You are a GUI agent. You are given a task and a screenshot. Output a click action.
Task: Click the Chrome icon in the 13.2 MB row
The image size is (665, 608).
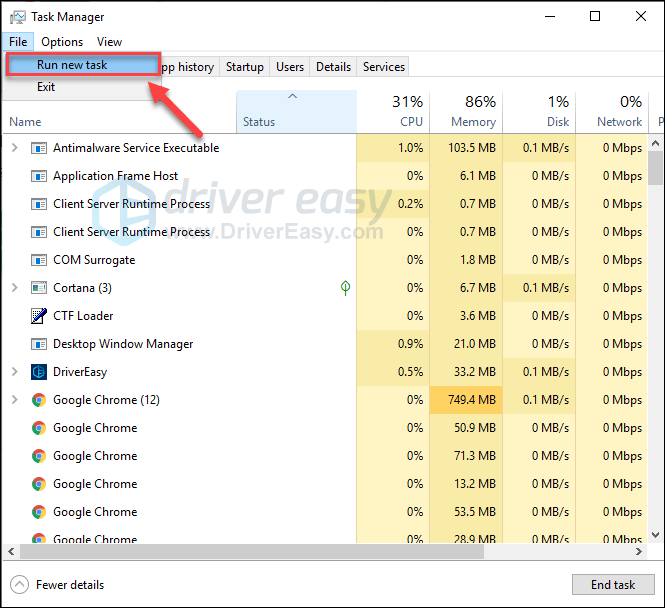[39, 484]
